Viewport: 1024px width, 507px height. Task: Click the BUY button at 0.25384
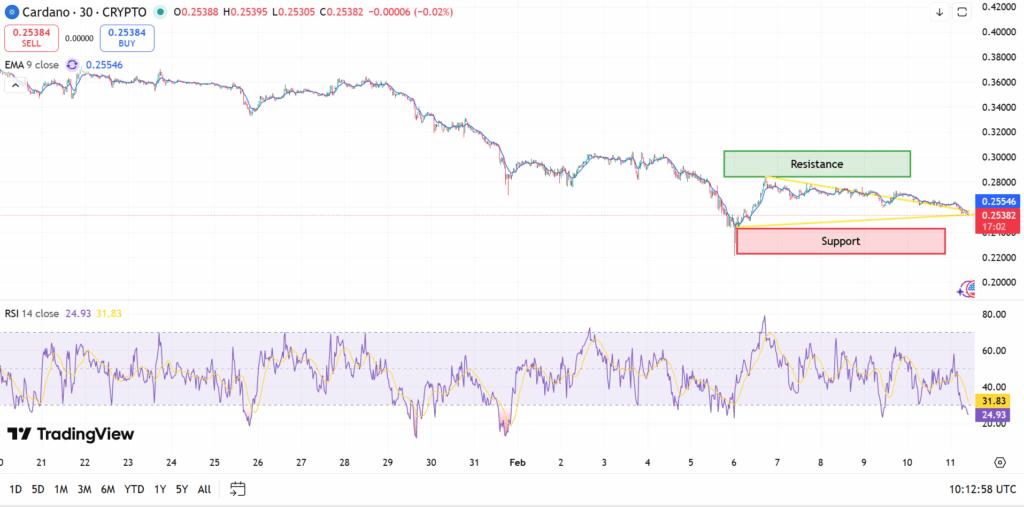click(x=126, y=38)
